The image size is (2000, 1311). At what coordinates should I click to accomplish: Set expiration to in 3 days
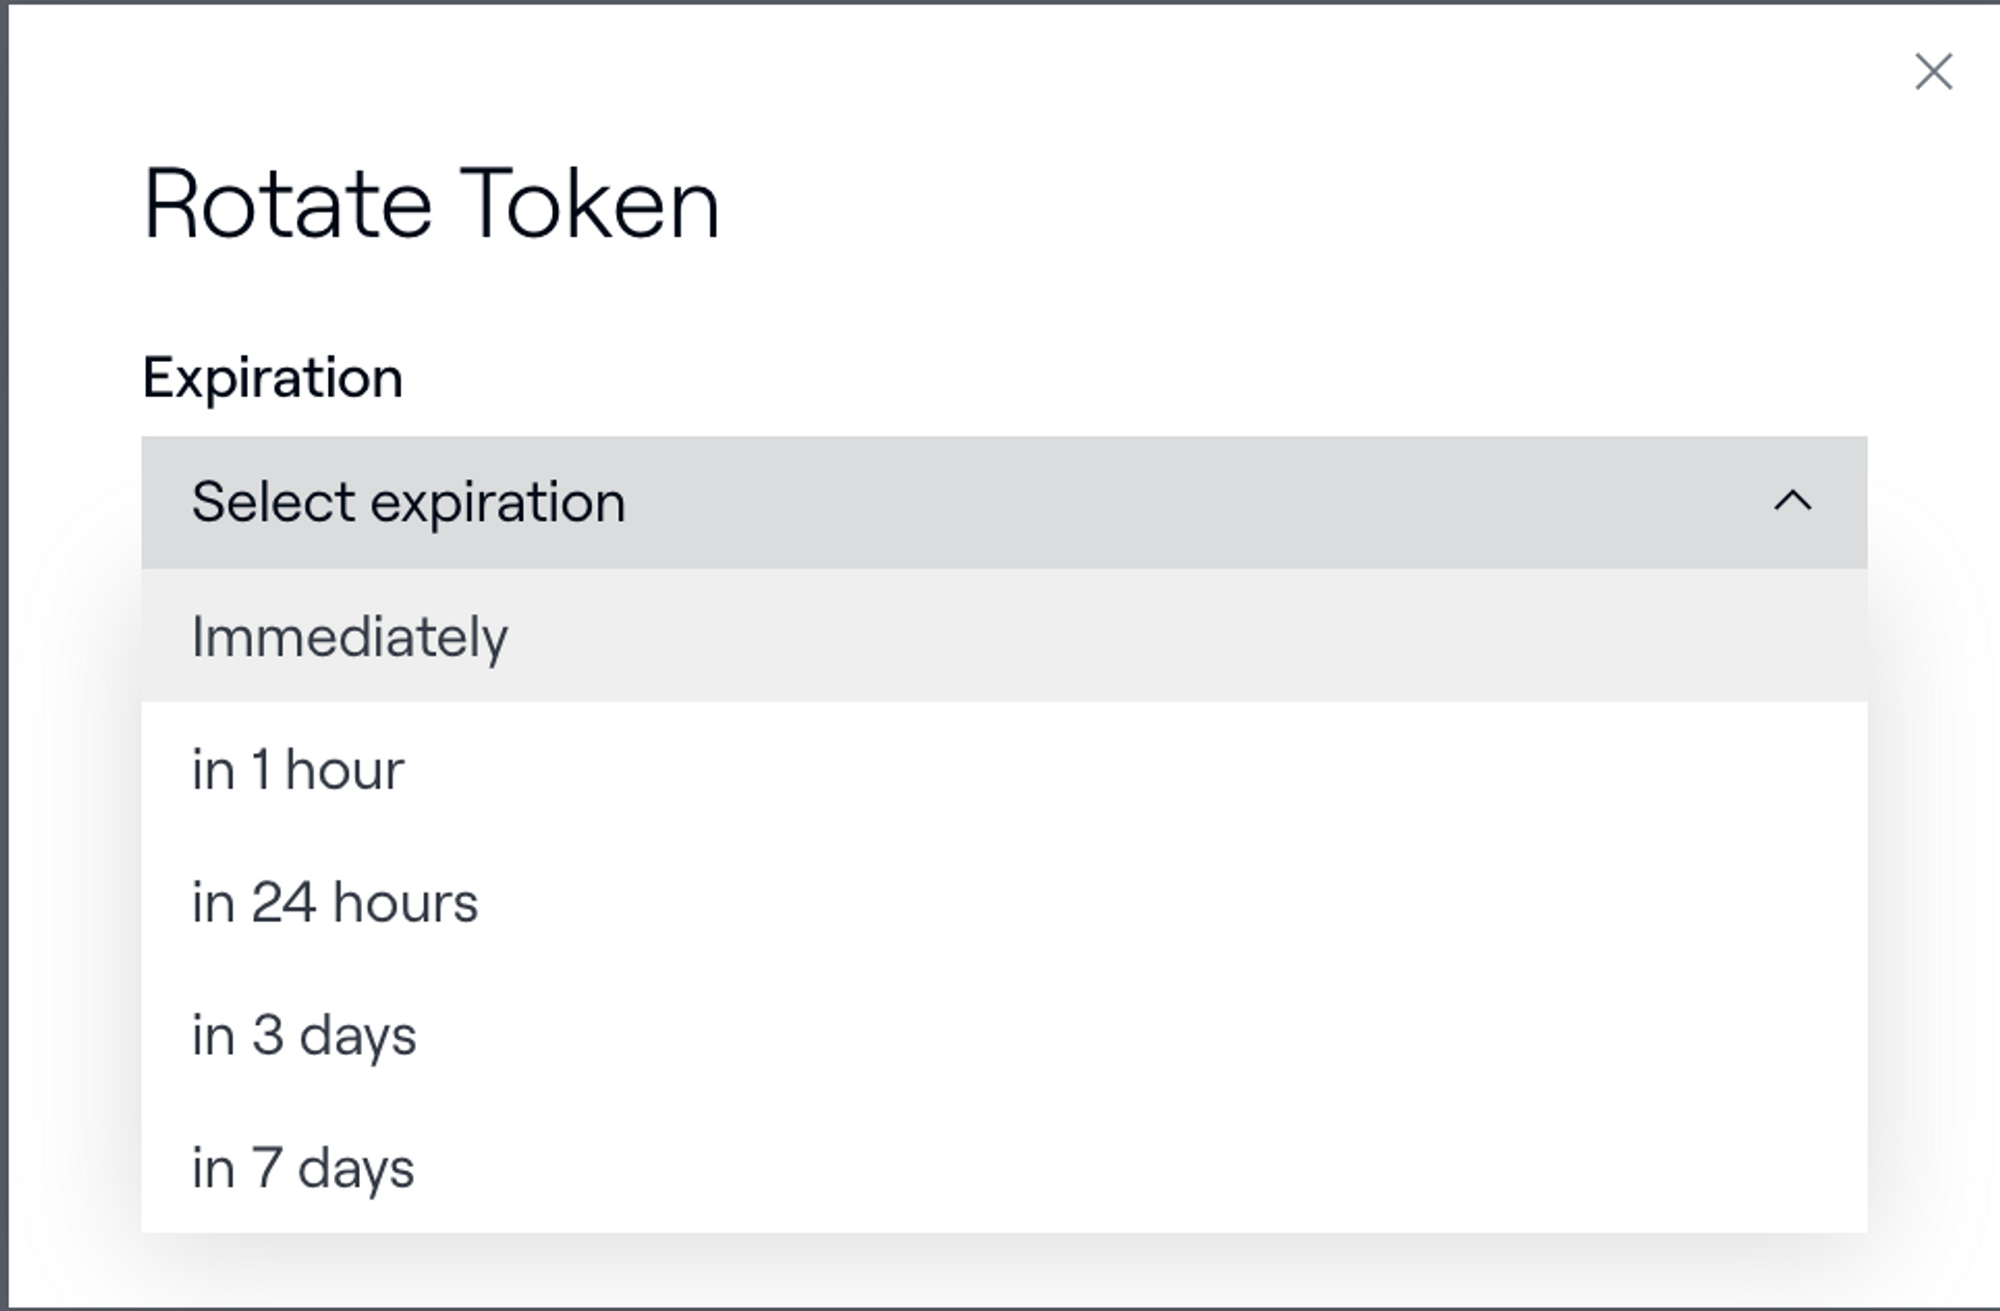(x=1003, y=1035)
